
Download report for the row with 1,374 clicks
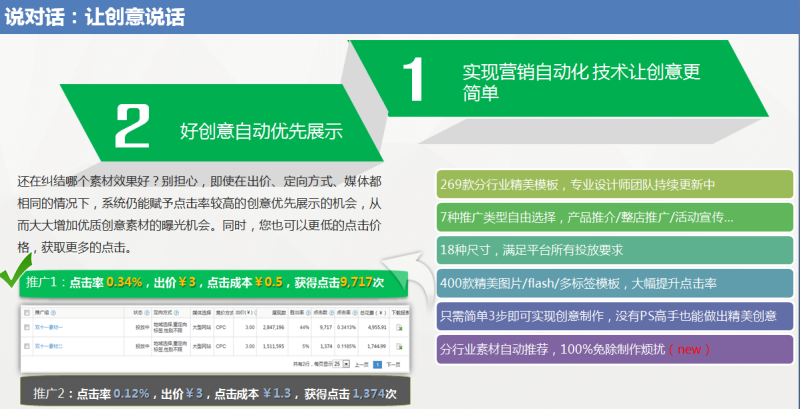(x=399, y=346)
